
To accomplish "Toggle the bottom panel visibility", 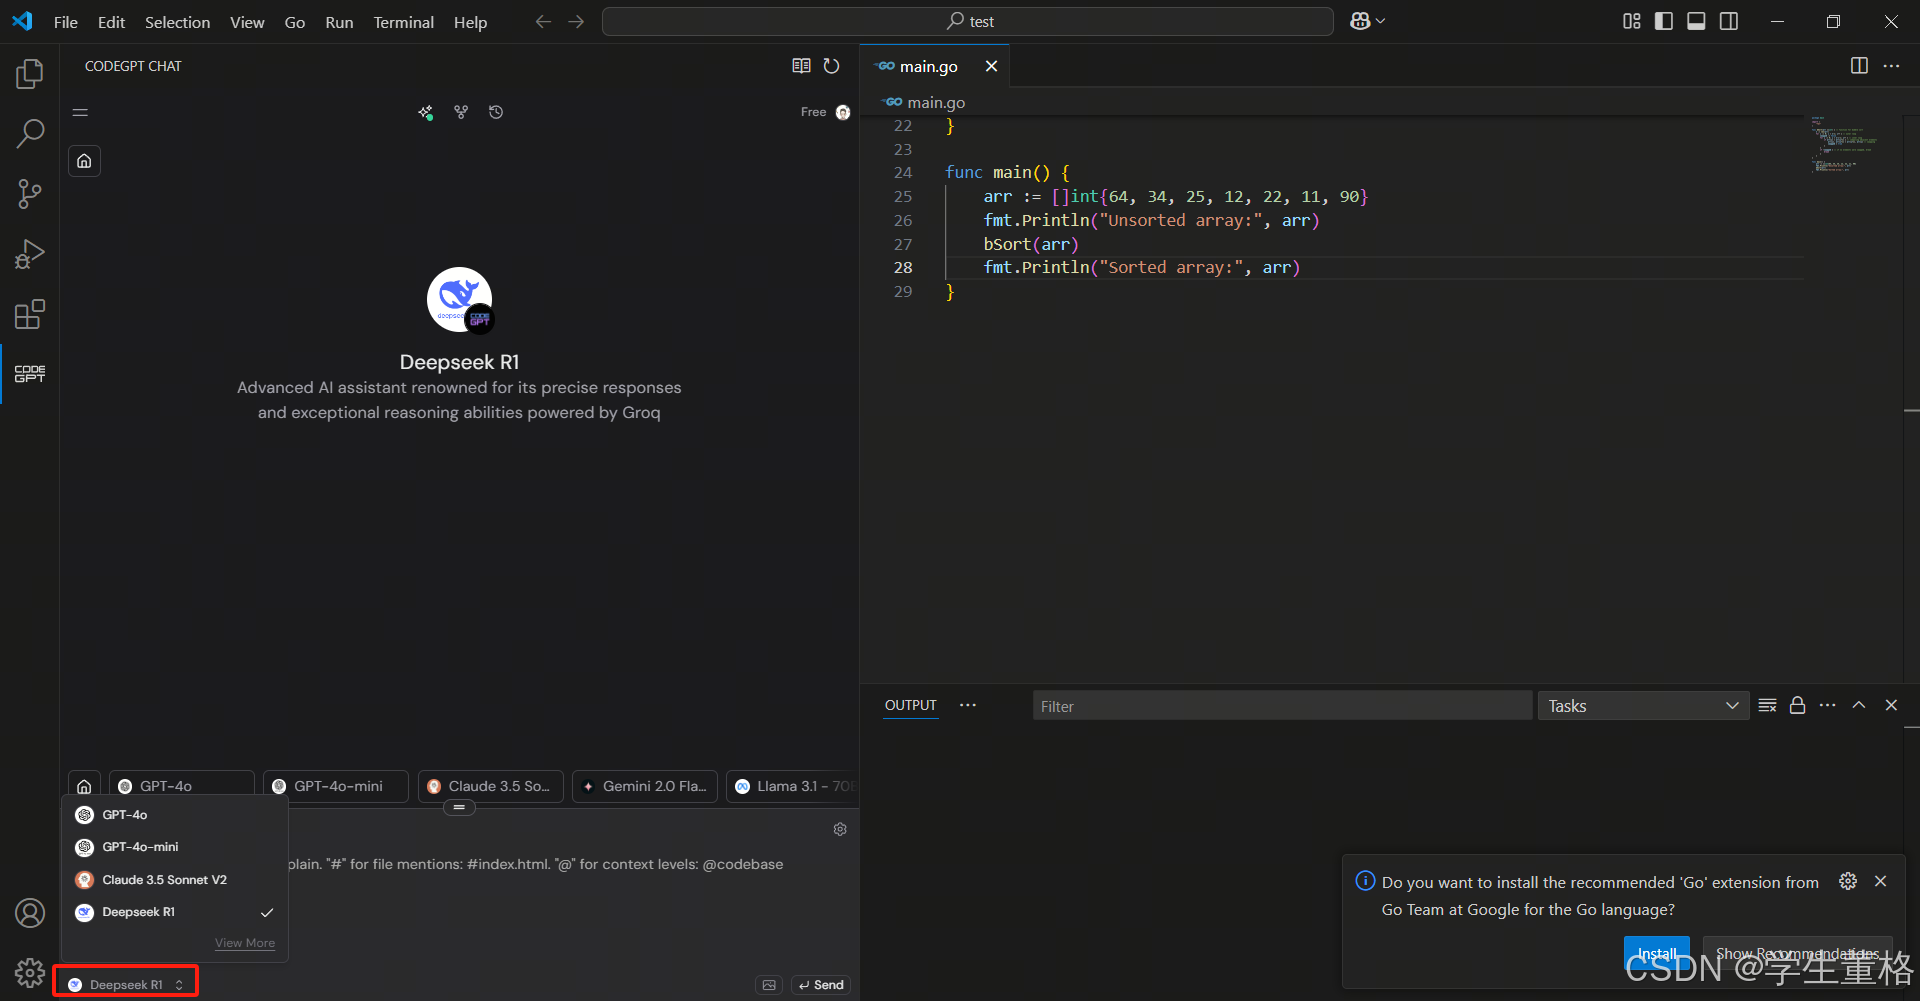I will tap(1696, 21).
